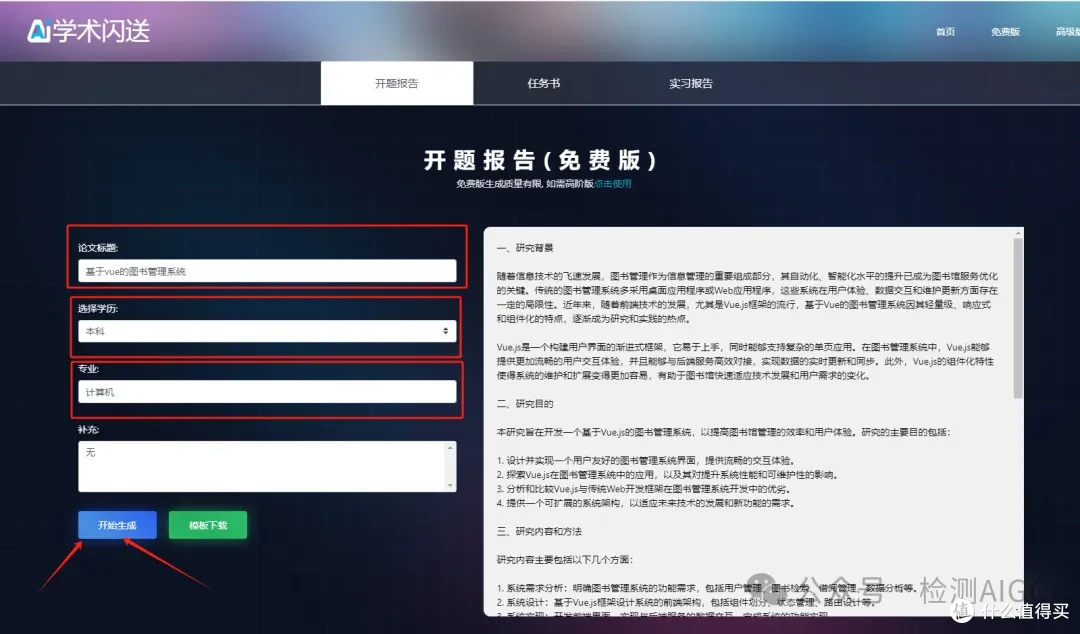Click the line 3. 分析和比较Vue.js与传统Web开发框架
This screenshot has width=1080, height=634.
(x=643, y=489)
